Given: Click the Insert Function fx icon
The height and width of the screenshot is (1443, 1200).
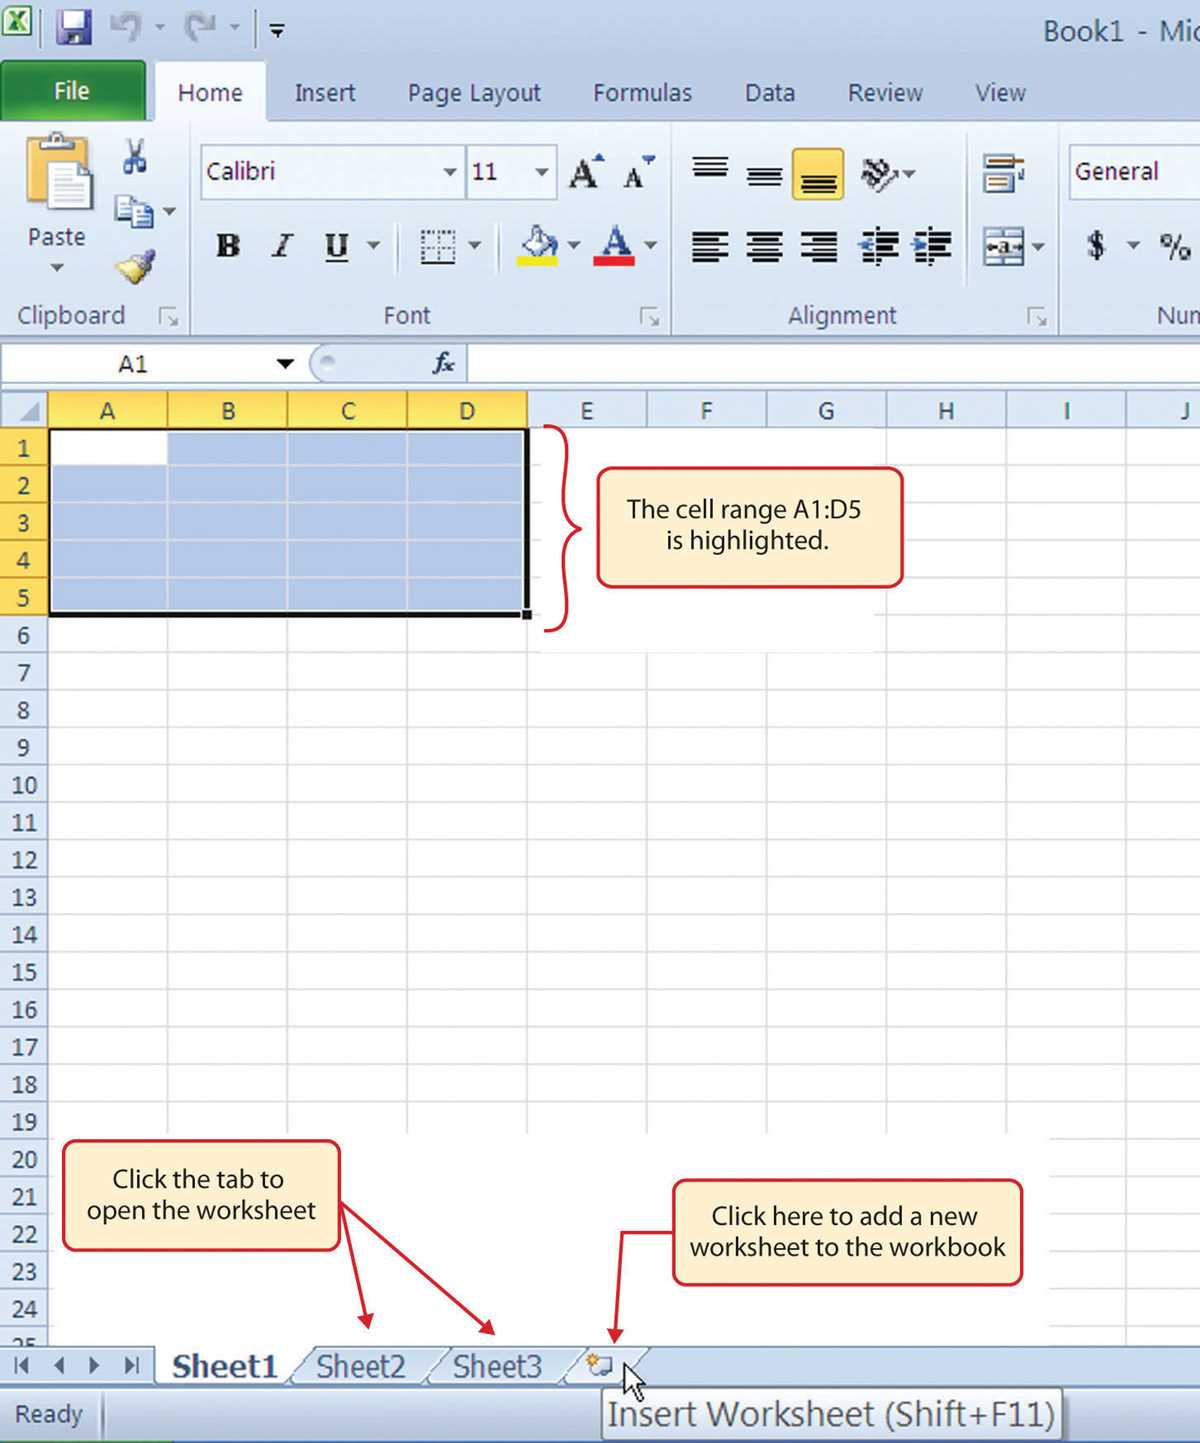Looking at the screenshot, I should point(443,363).
